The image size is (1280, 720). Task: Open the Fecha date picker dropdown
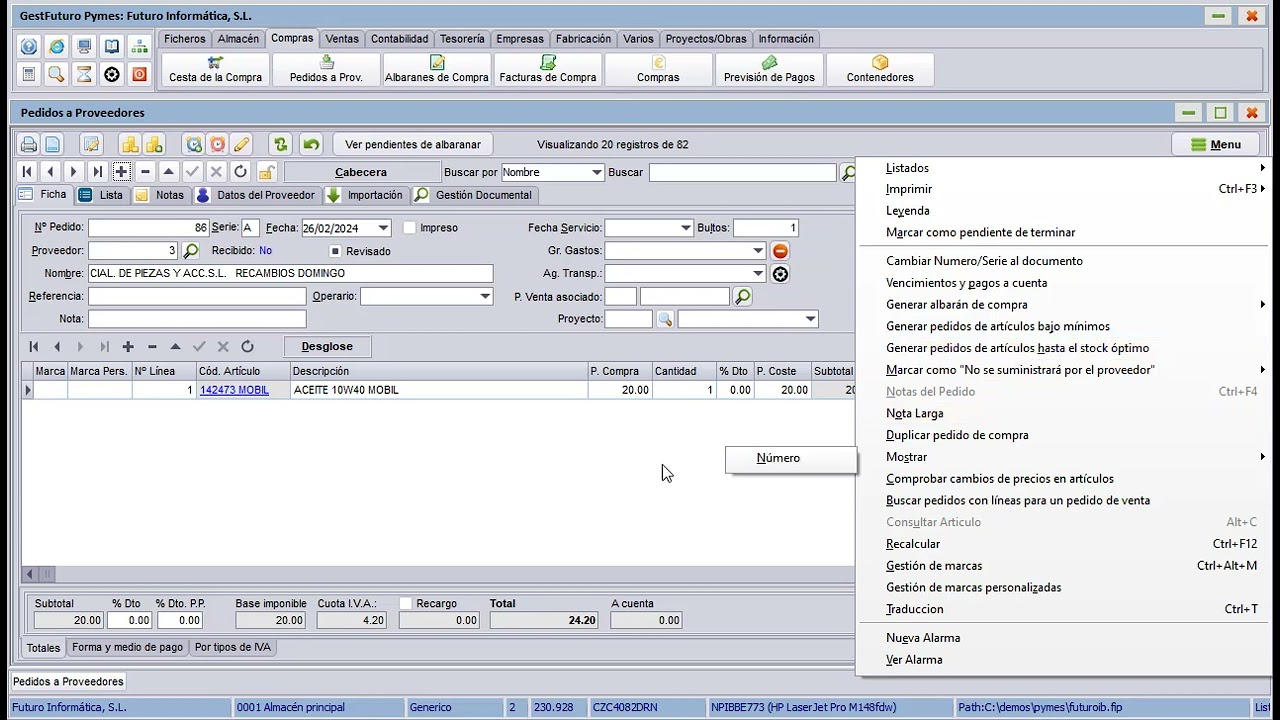tap(383, 228)
